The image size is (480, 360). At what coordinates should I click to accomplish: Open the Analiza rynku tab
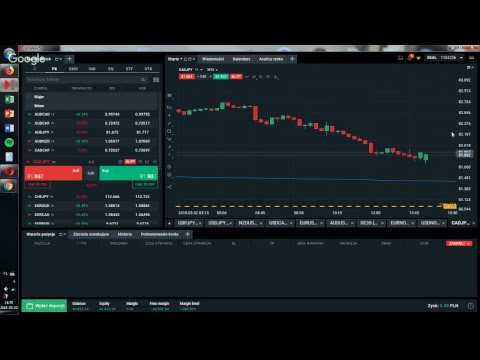tap(271, 59)
